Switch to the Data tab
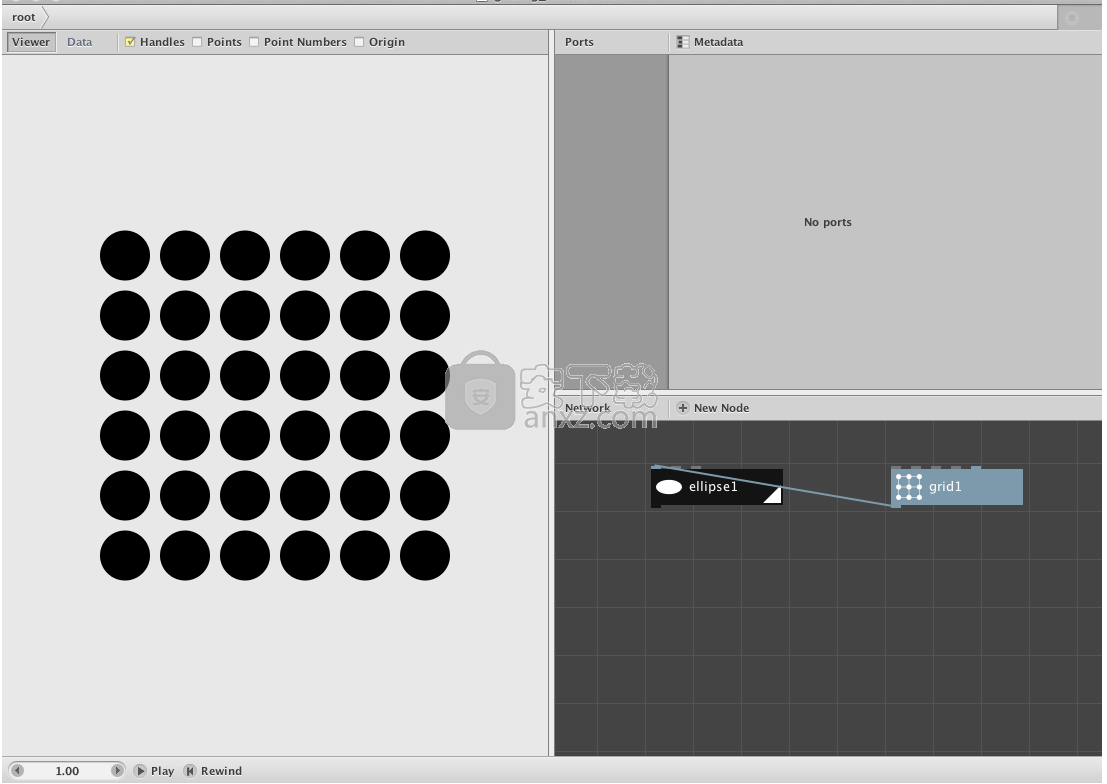The width and height of the screenshot is (1107, 784). (80, 42)
